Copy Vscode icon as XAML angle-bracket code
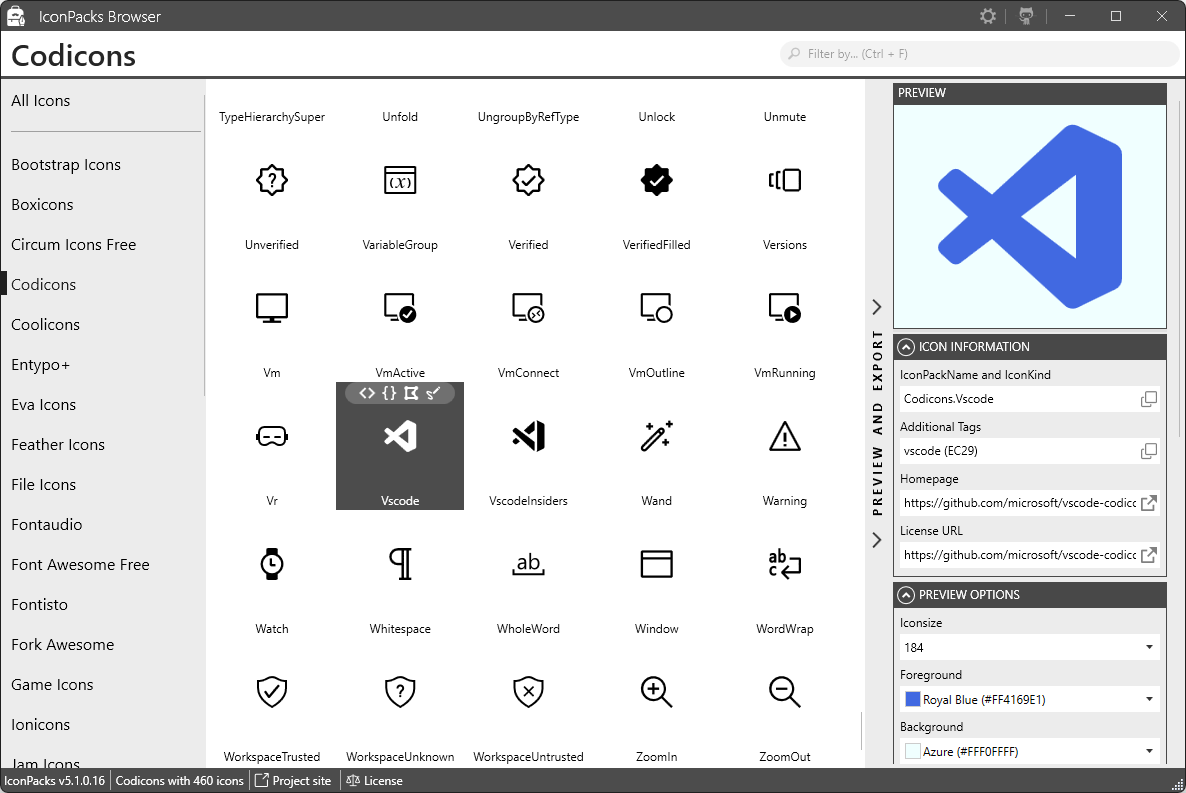Screen dimensions: 1186x793 pyautogui.click(x=367, y=393)
